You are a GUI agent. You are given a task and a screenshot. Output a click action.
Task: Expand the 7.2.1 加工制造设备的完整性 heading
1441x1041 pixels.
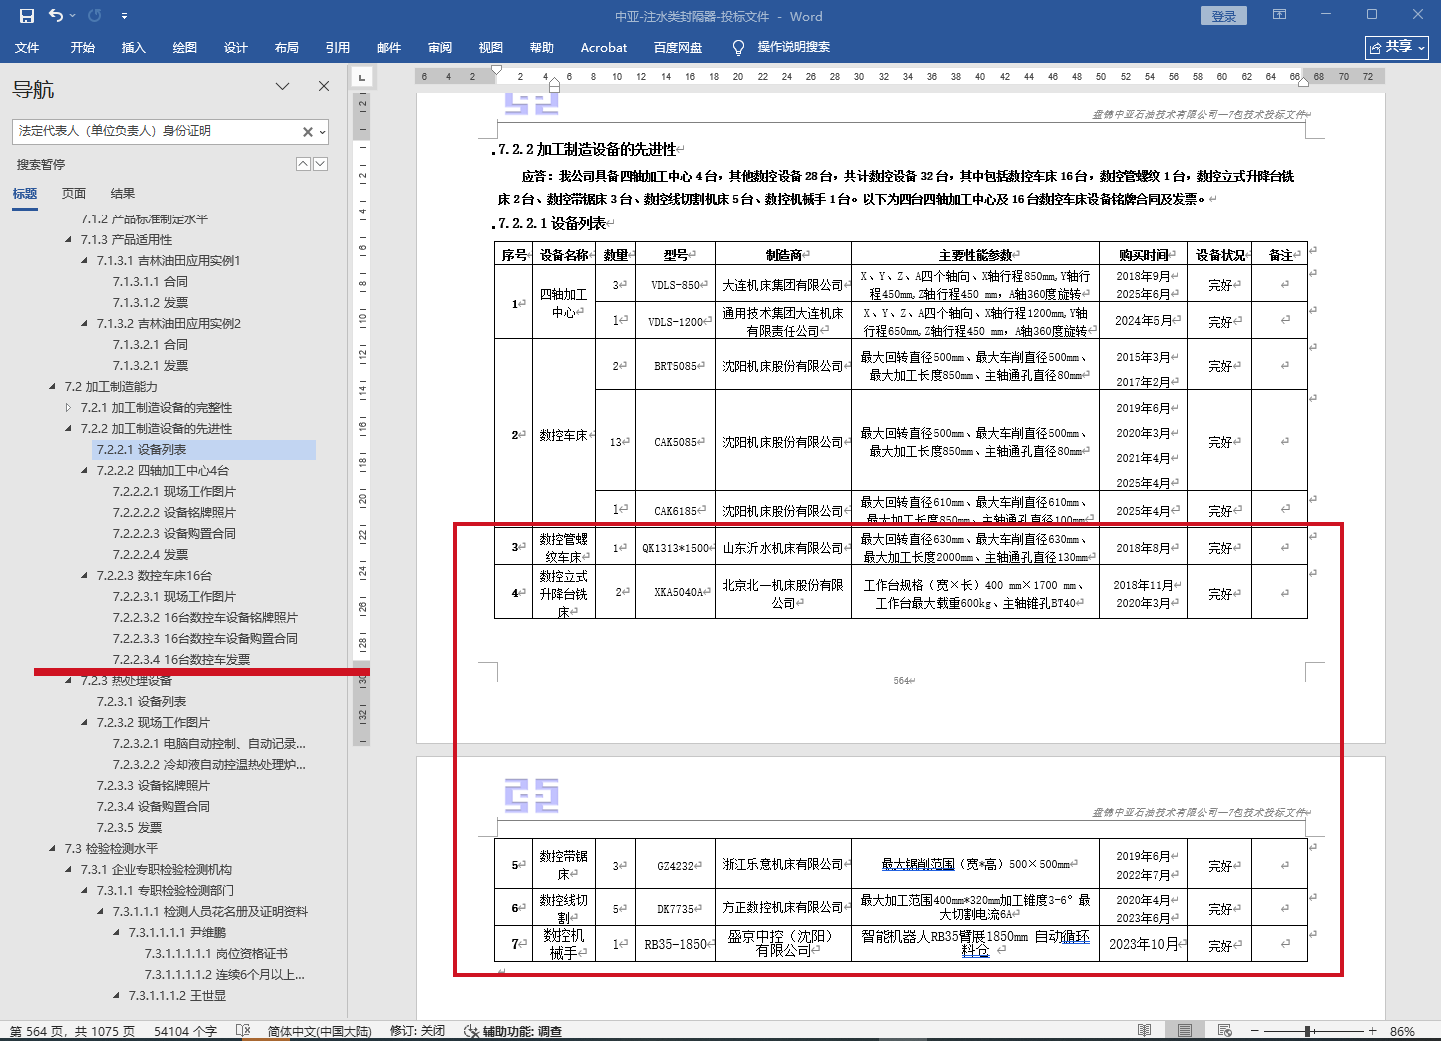click(x=69, y=407)
